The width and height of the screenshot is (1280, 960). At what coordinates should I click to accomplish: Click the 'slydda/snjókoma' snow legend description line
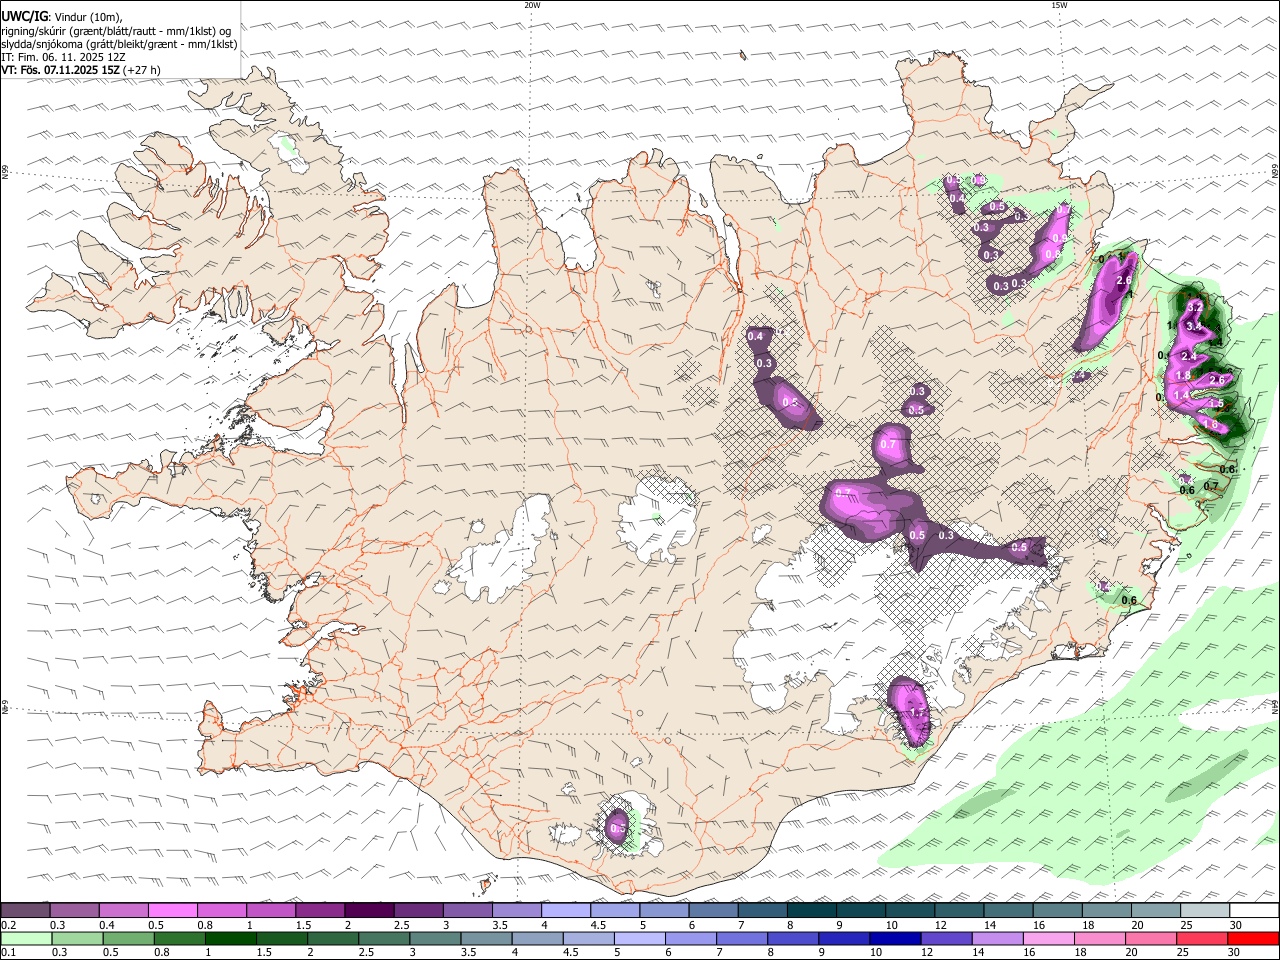tap(120, 44)
